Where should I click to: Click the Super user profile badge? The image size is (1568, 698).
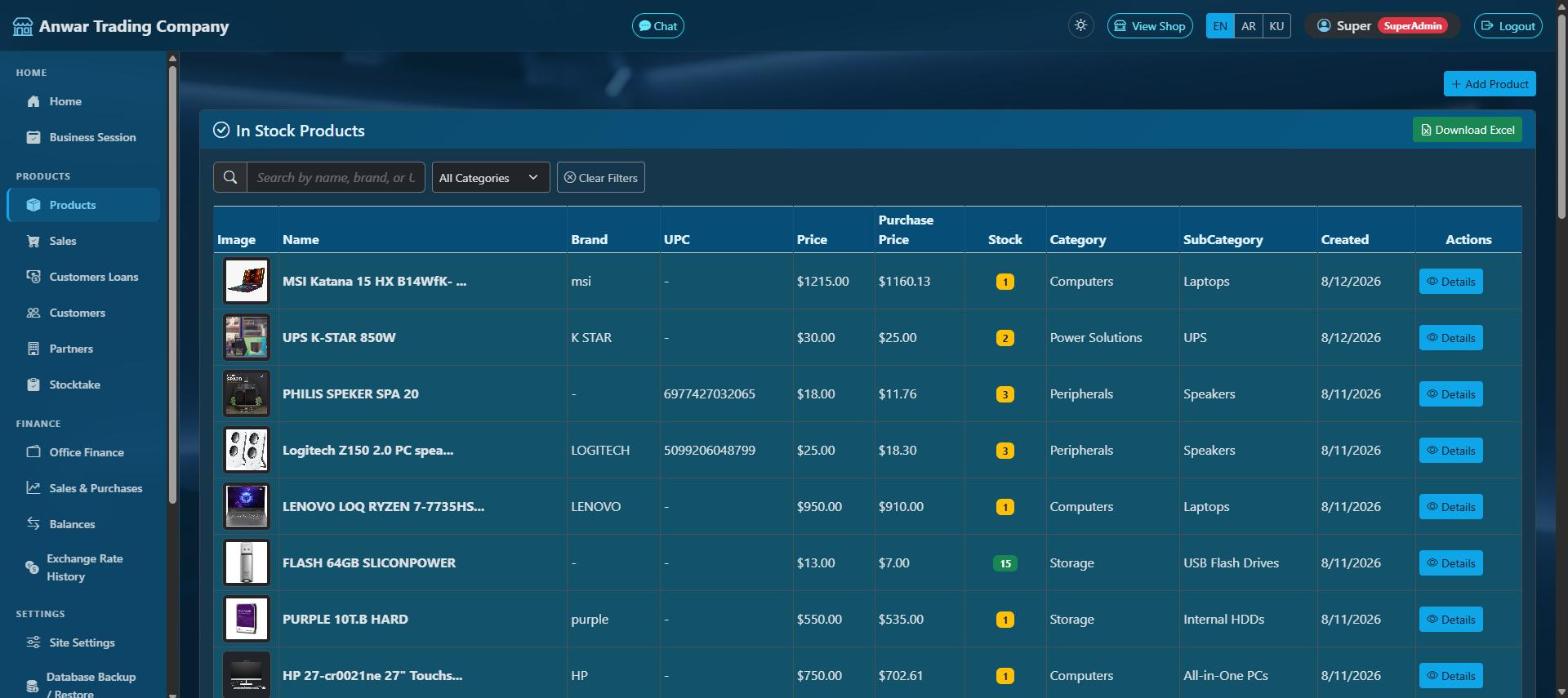tap(1382, 26)
